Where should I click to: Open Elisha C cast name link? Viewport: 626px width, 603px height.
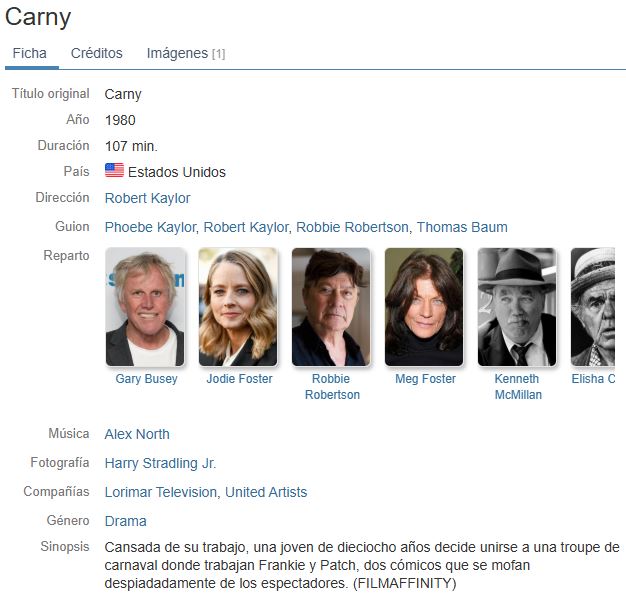coord(593,379)
